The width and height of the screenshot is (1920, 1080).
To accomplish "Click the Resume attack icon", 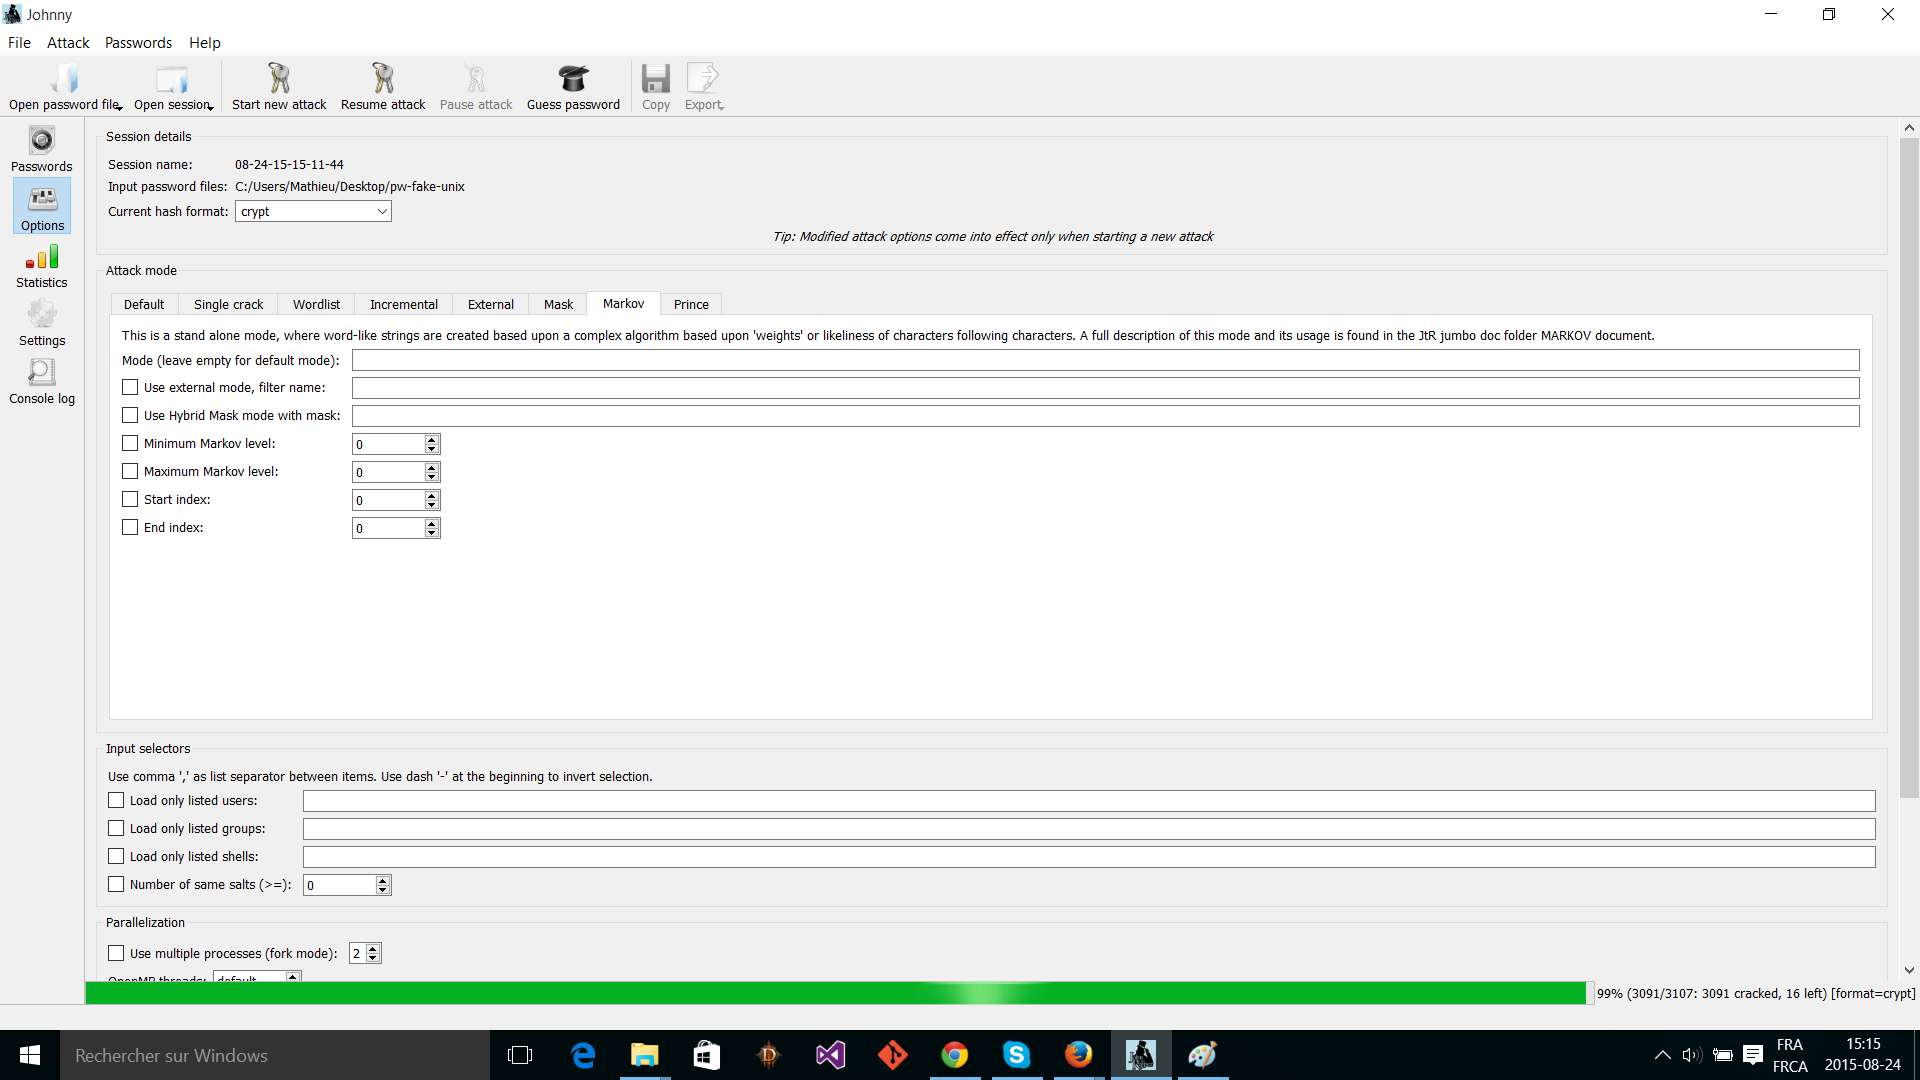I will [x=381, y=79].
